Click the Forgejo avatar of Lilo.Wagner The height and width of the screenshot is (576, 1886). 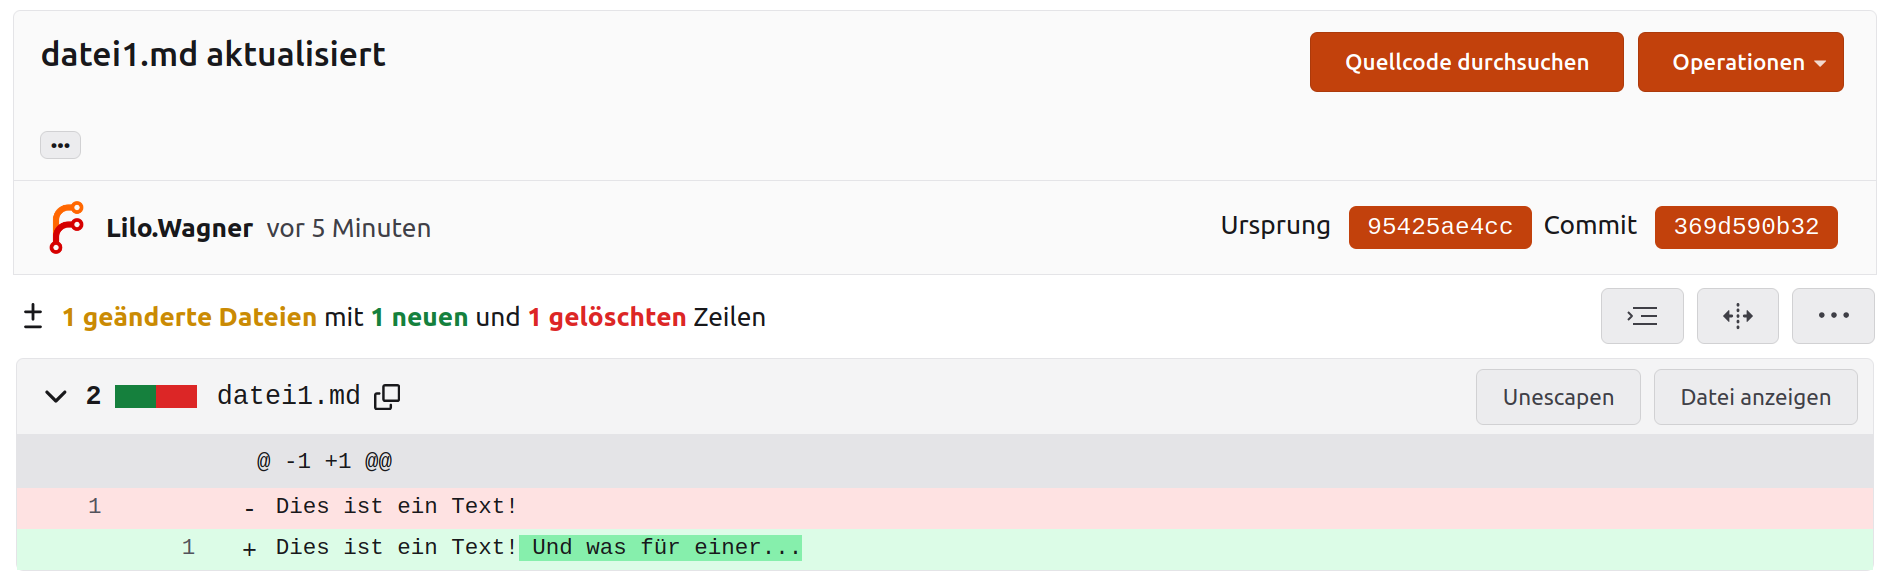coord(67,228)
